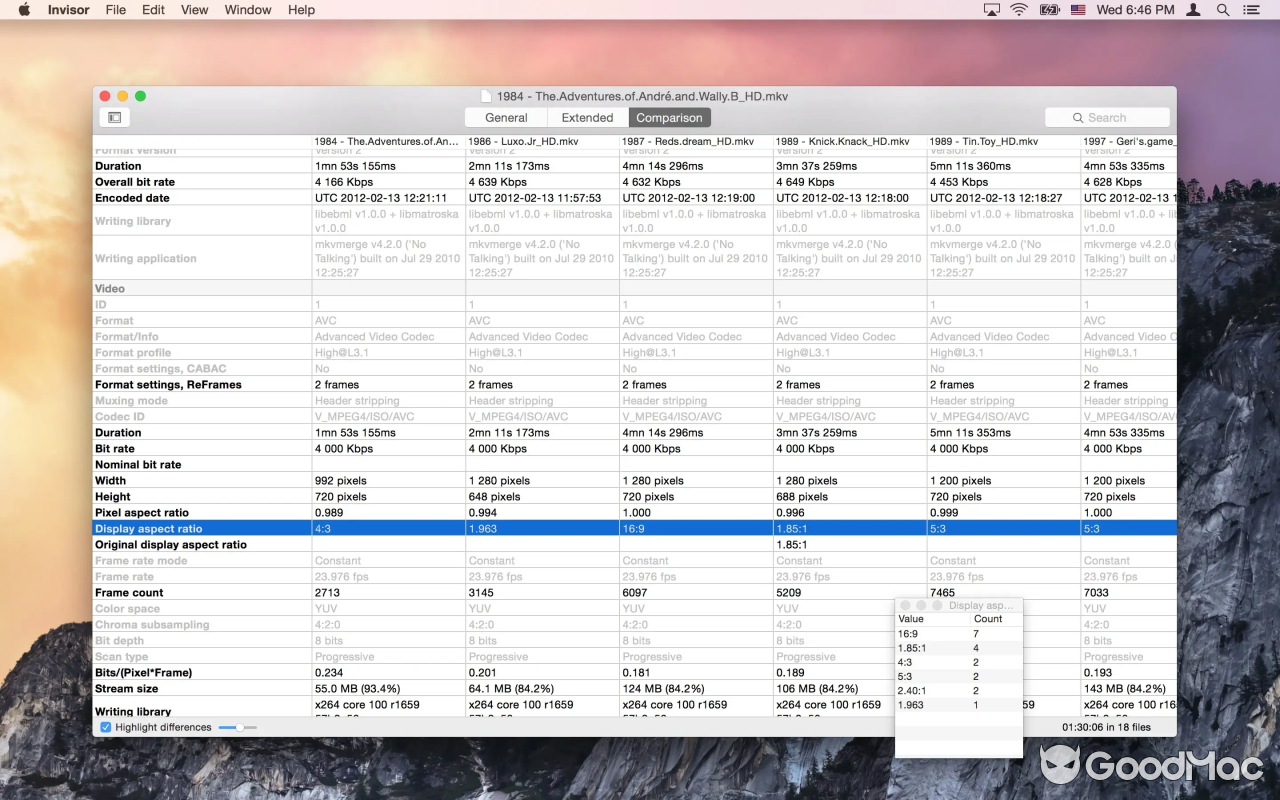The width and height of the screenshot is (1280, 800).
Task: Click the battery status icon
Action: pos(1049,10)
